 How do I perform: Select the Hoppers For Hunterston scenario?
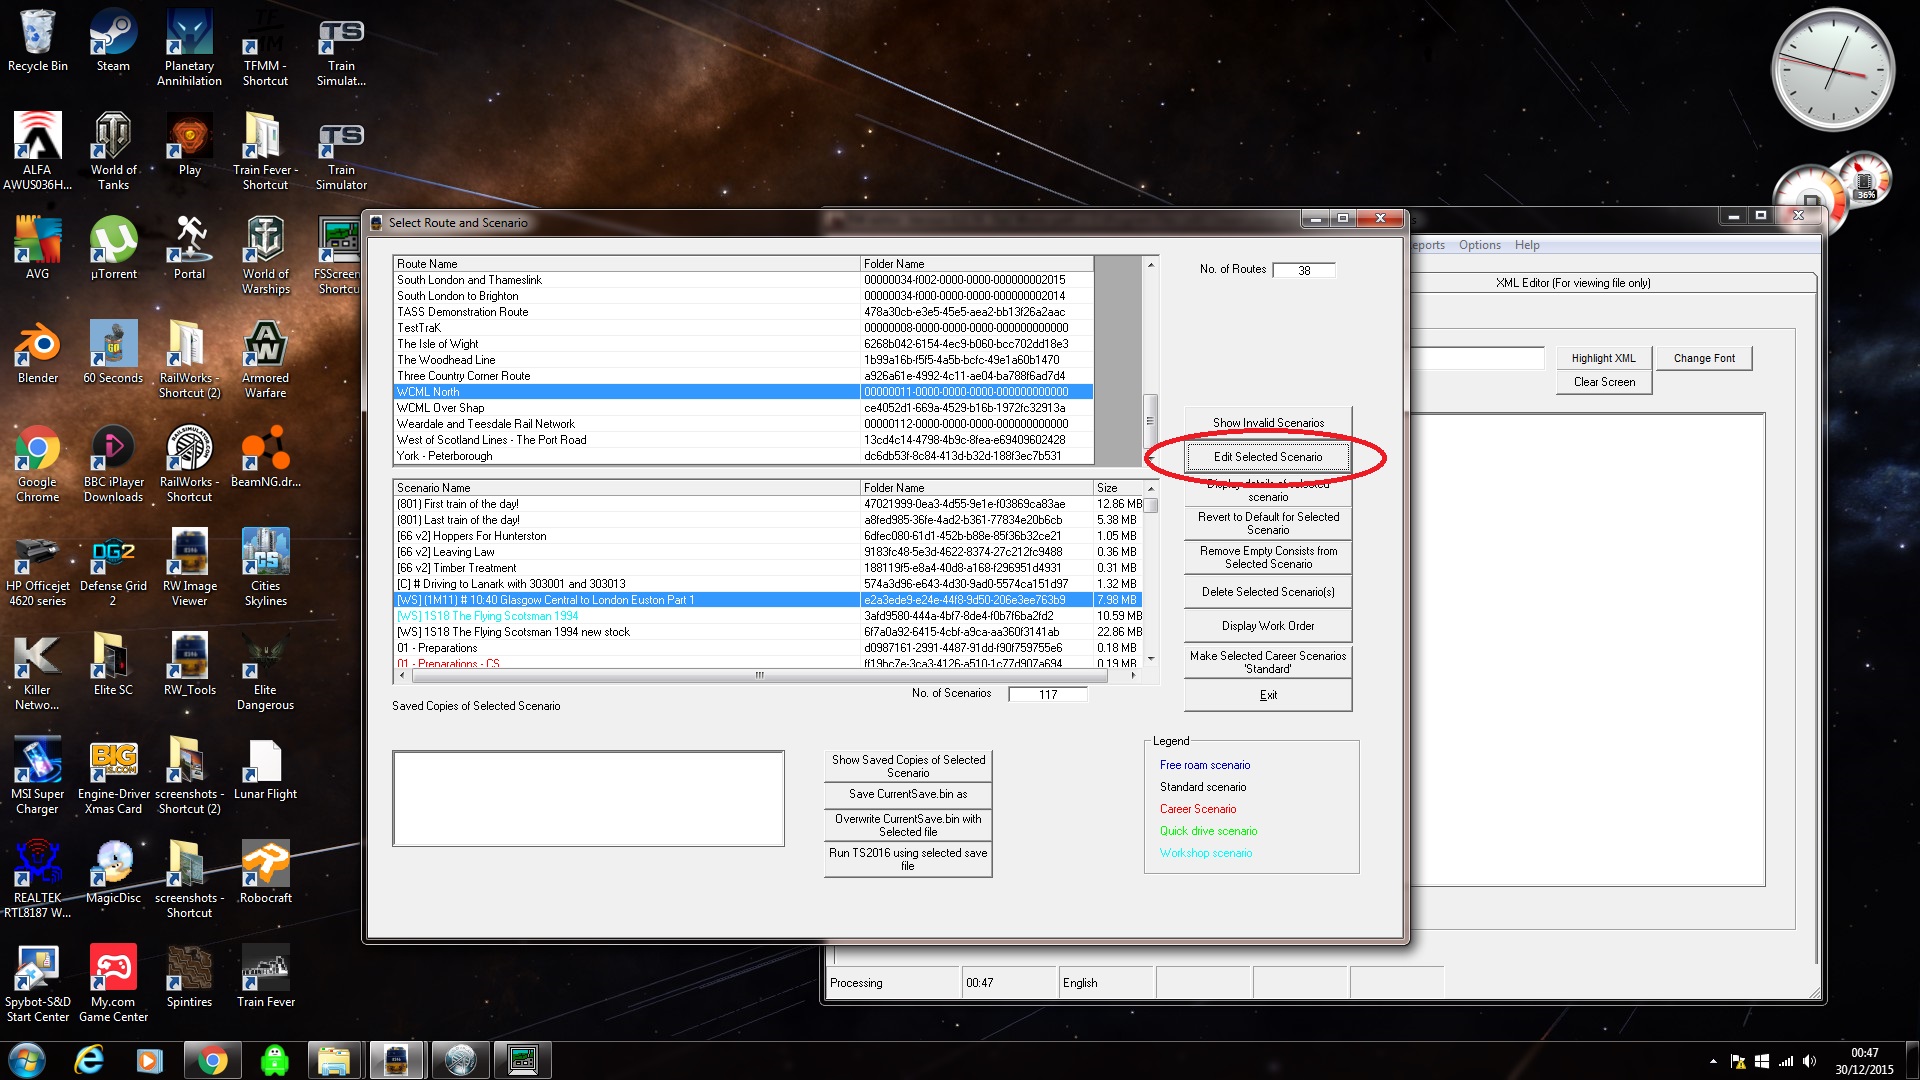coord(472,536)
